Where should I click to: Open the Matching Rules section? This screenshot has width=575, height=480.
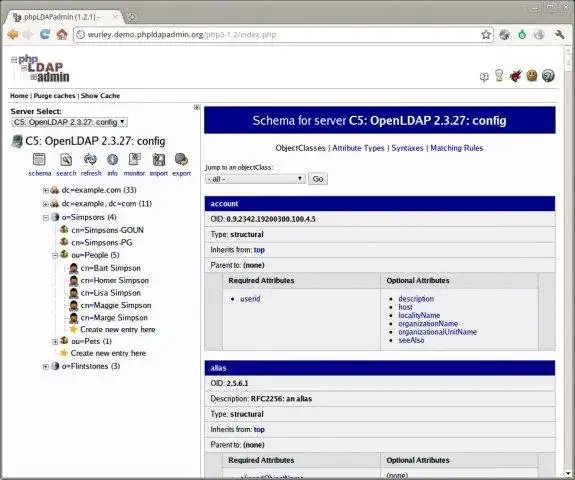457,148
